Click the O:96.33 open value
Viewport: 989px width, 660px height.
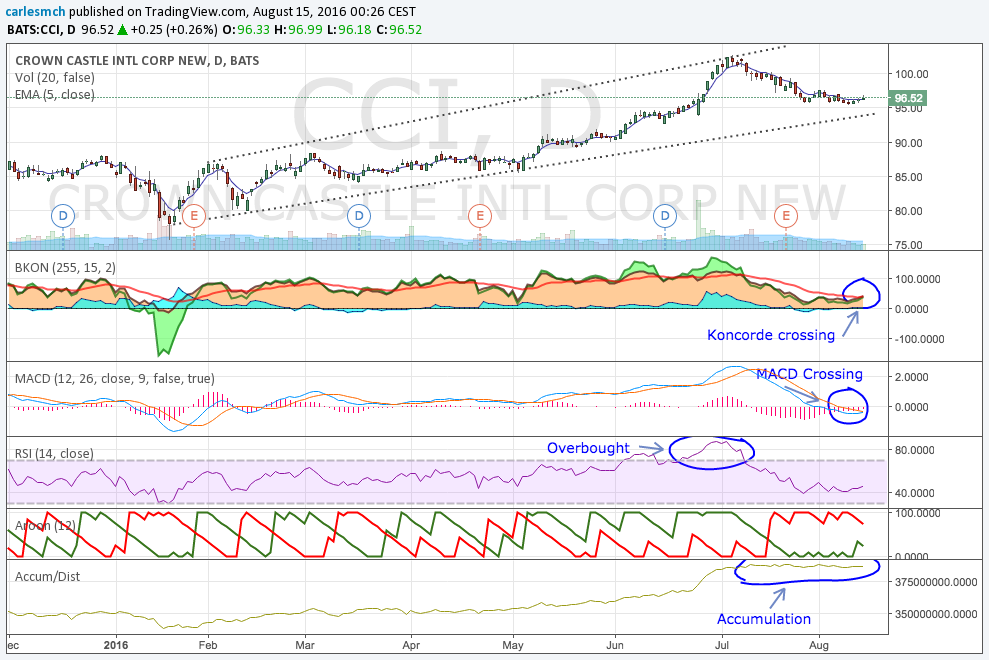point(245,30)
